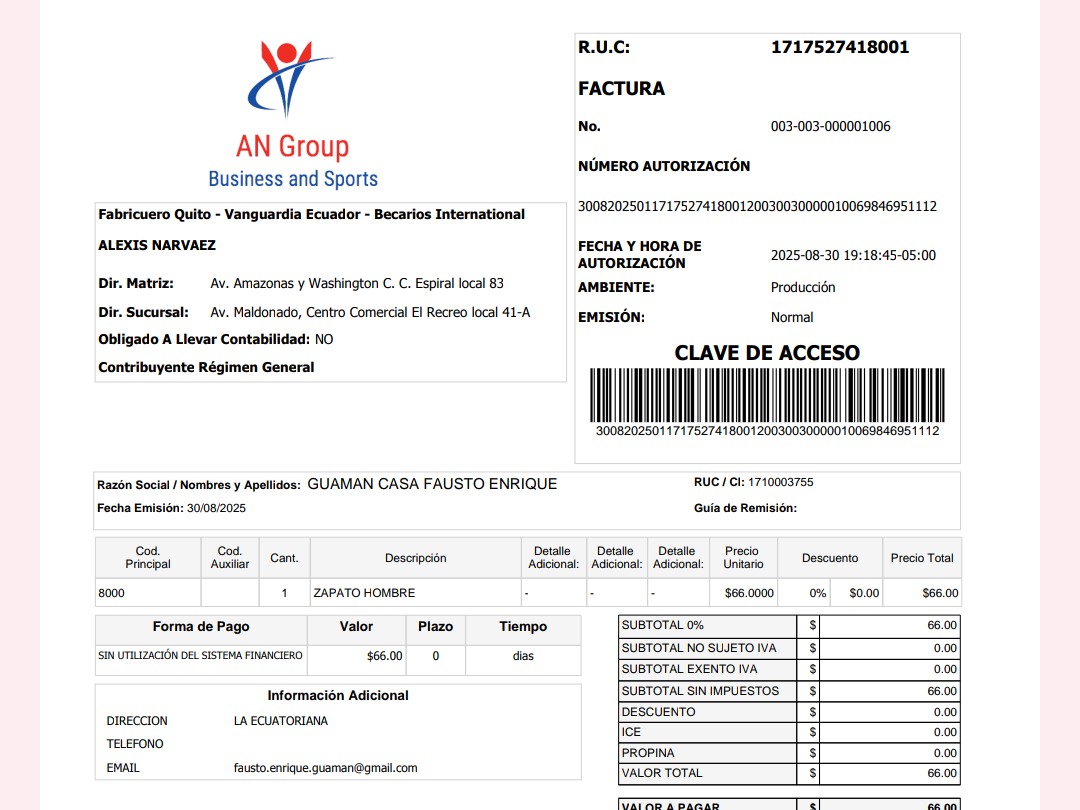Click the DIRECCION label

[136, 721]
